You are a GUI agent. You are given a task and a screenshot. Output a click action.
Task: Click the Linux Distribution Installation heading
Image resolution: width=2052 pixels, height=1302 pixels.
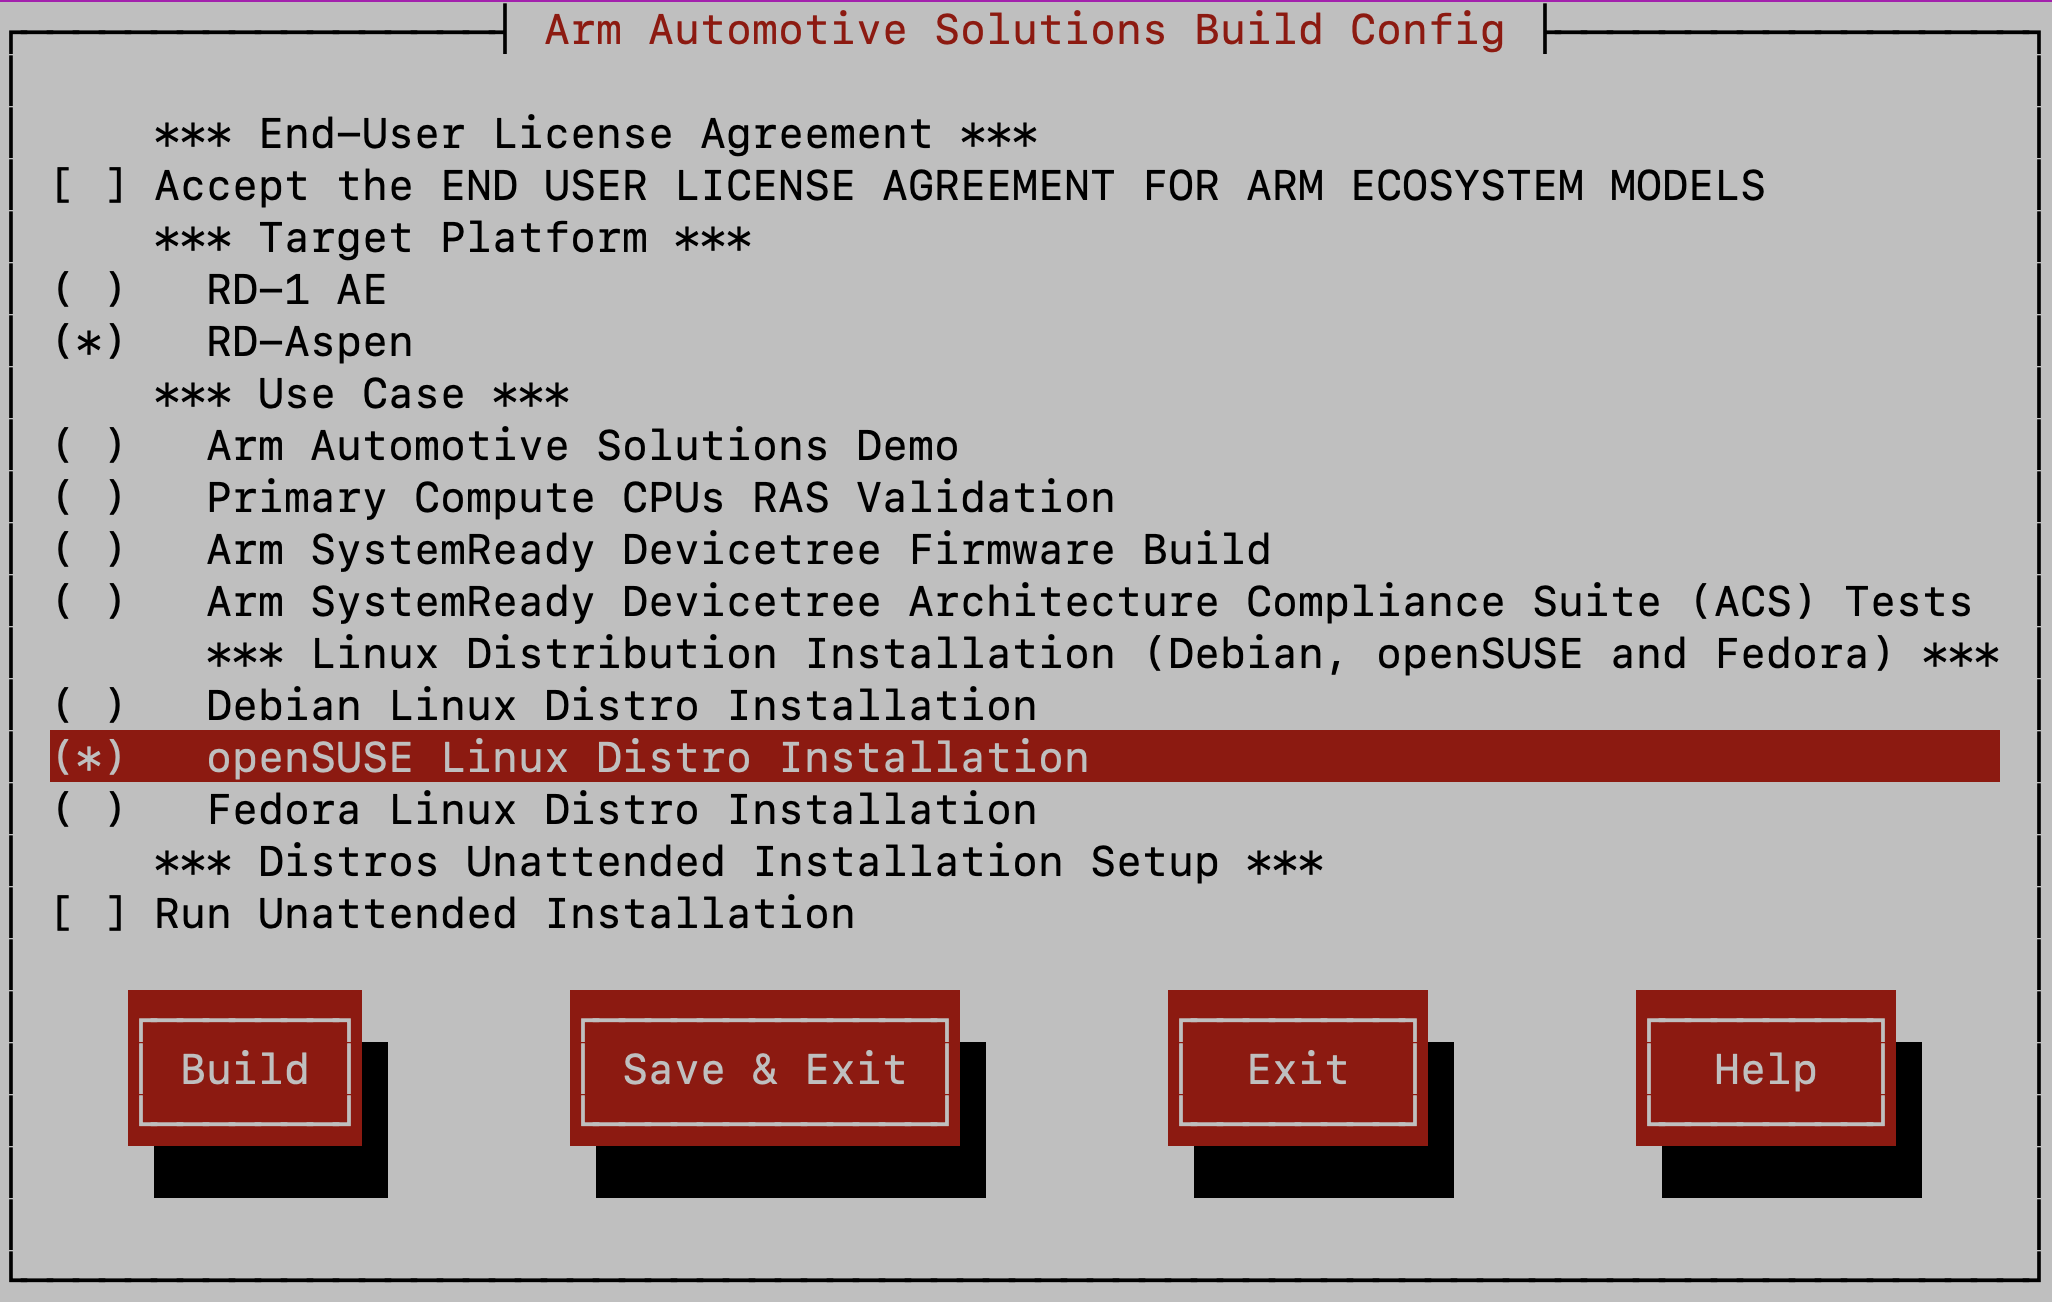point(1103,654)
